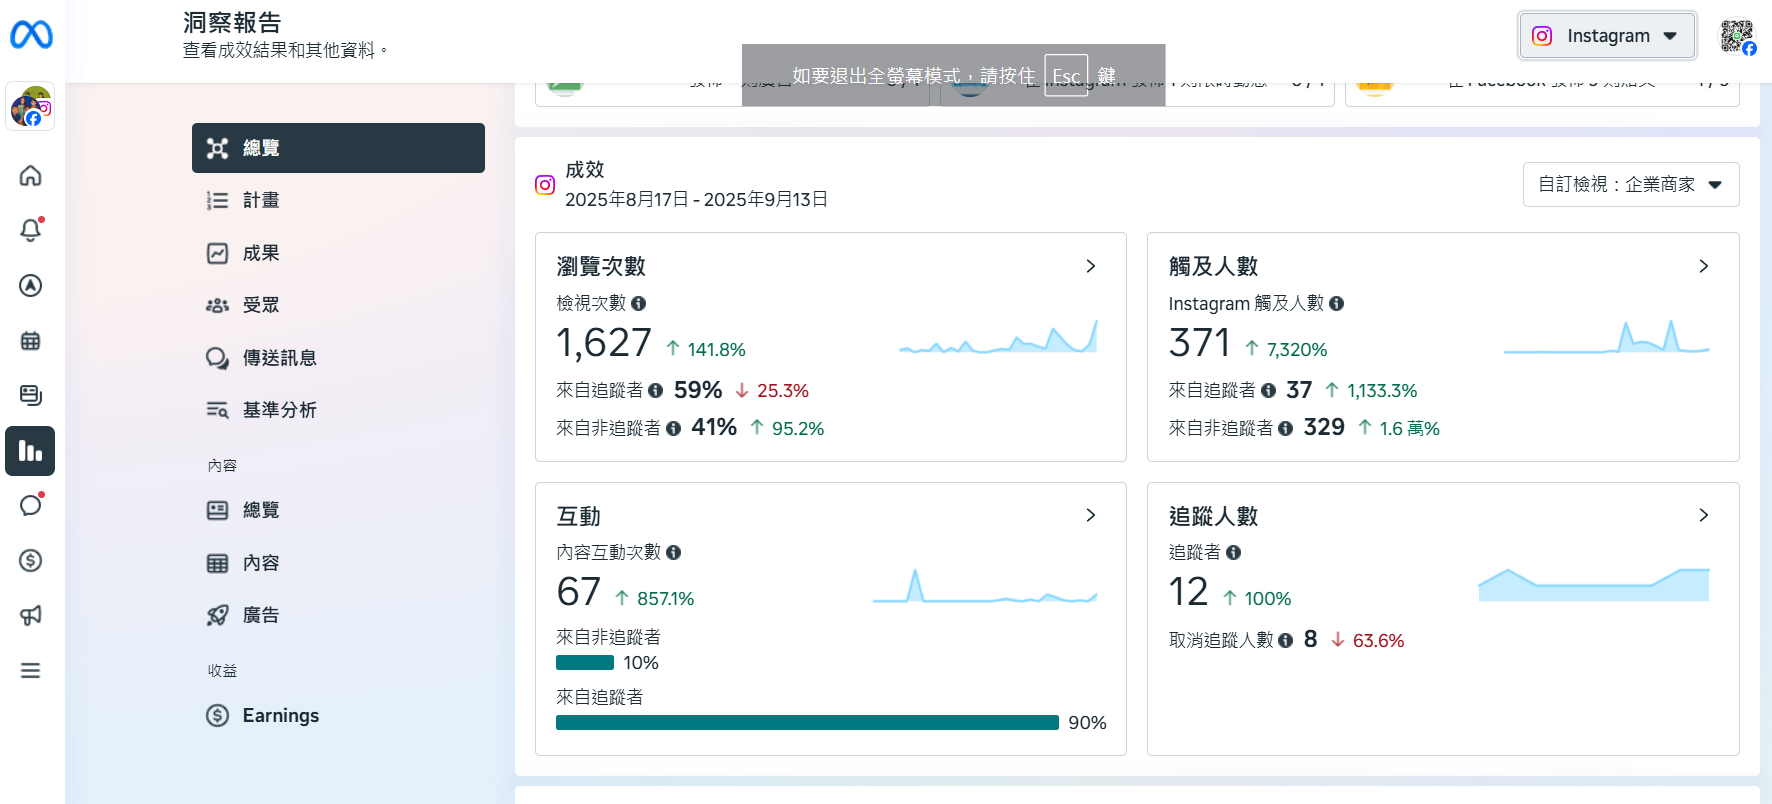Open 基準分析 in sidebar
The width and height of the screenshot is (1772, 804).
pyautogui.click(x=279, y=410)
